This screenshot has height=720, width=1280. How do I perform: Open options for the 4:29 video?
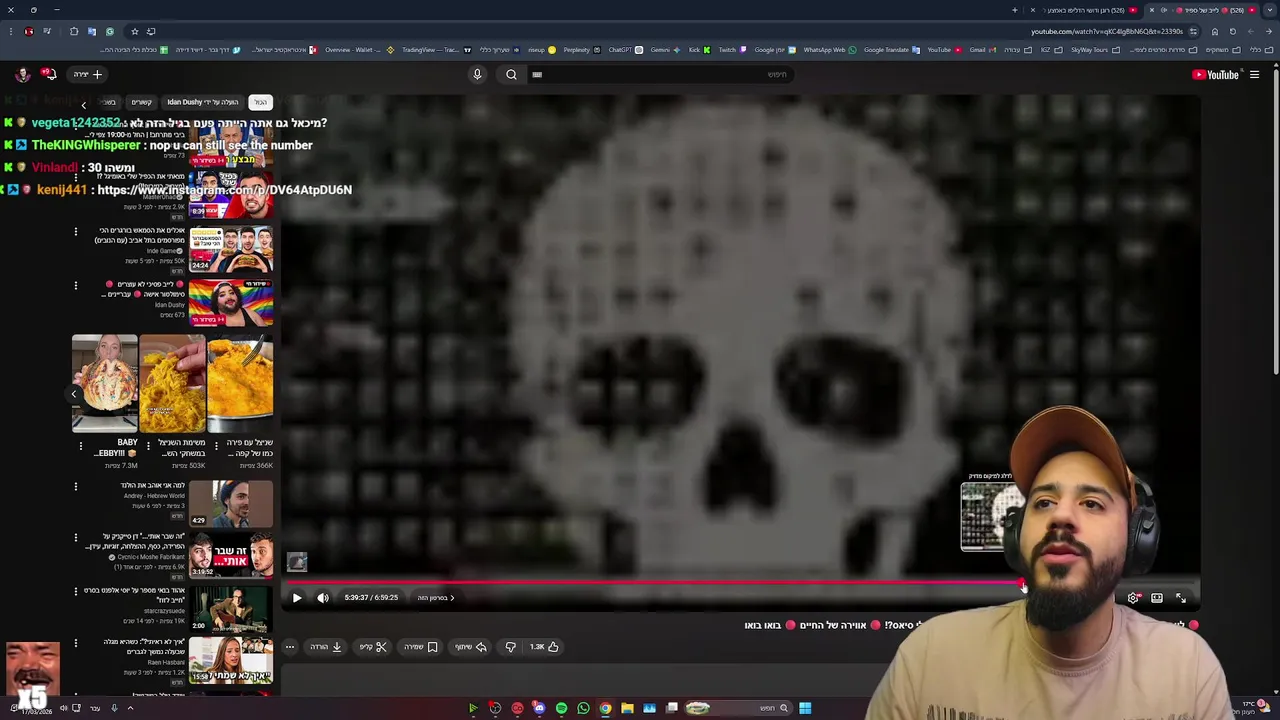tap(76, 487)
